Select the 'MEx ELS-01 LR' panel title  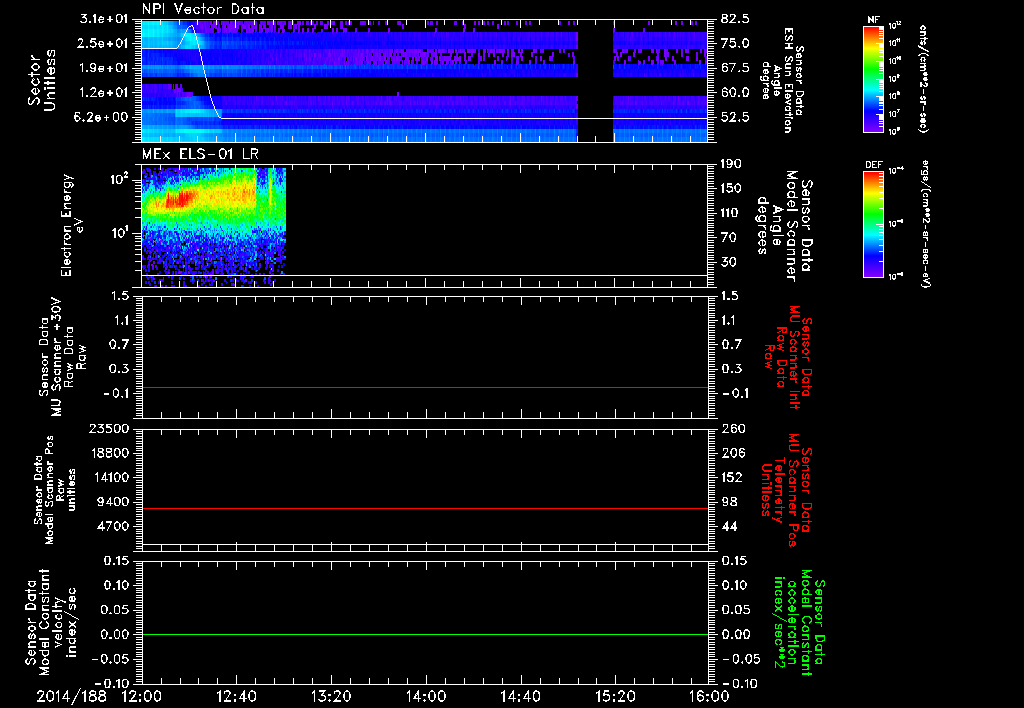tap(200, 154)
